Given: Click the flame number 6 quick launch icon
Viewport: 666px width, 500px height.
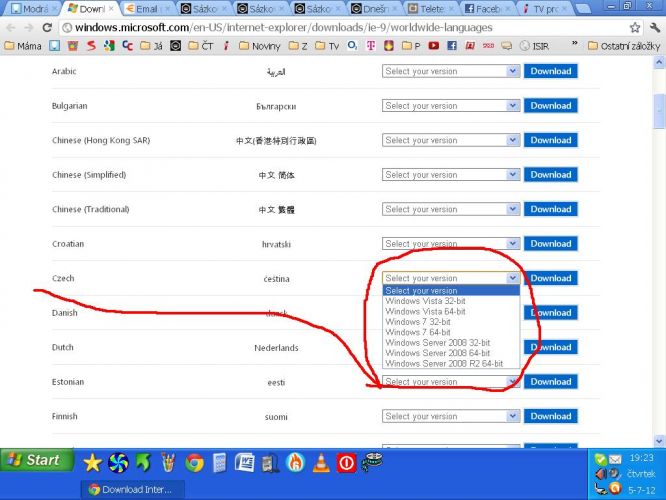Looking at the screenshot, I should (296, 462).
